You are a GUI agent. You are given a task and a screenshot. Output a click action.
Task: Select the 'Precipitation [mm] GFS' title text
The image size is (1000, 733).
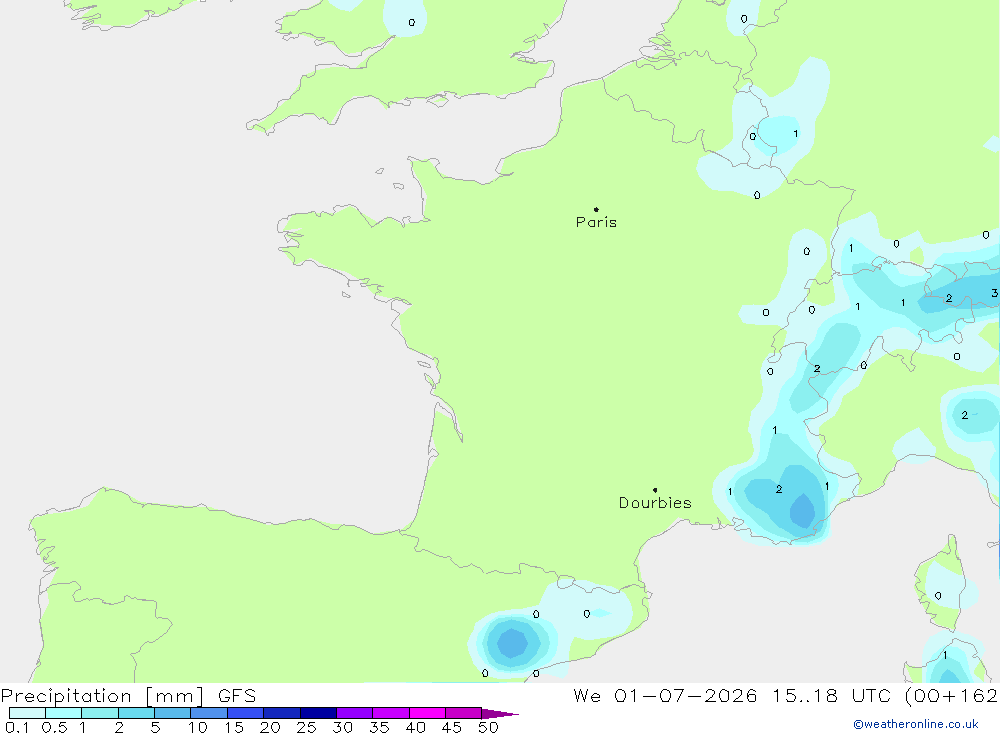coord(128,696)
